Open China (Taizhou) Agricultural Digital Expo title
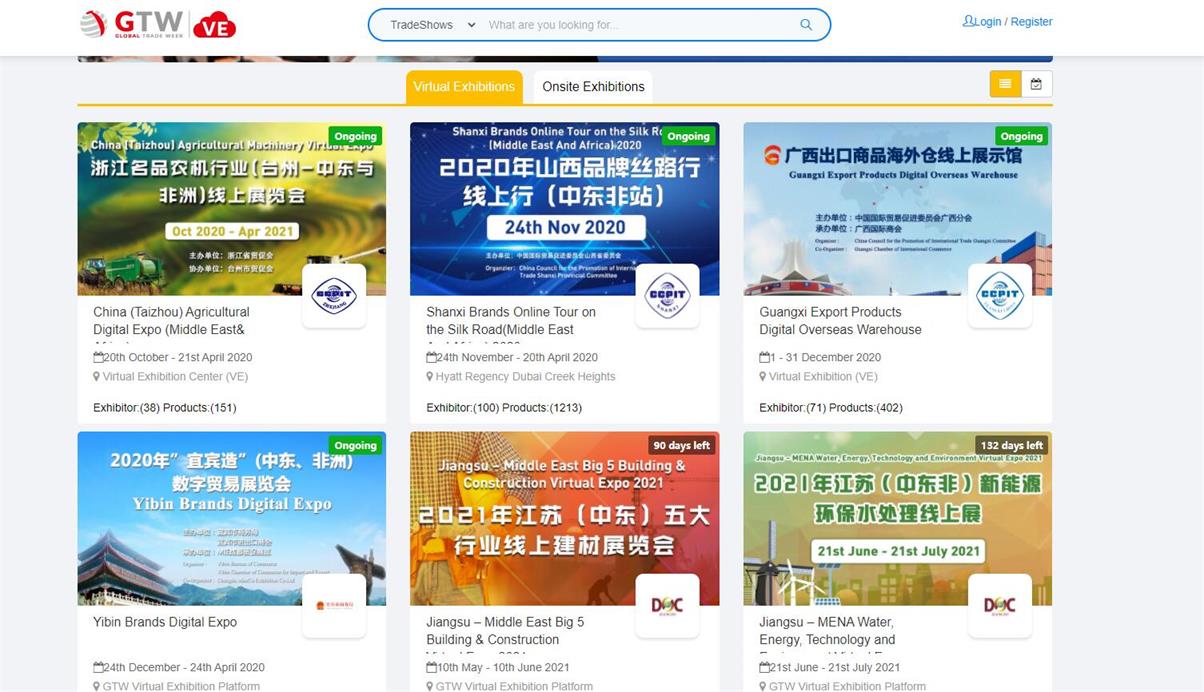The image size is (1204, 692). tap(171, 321)
